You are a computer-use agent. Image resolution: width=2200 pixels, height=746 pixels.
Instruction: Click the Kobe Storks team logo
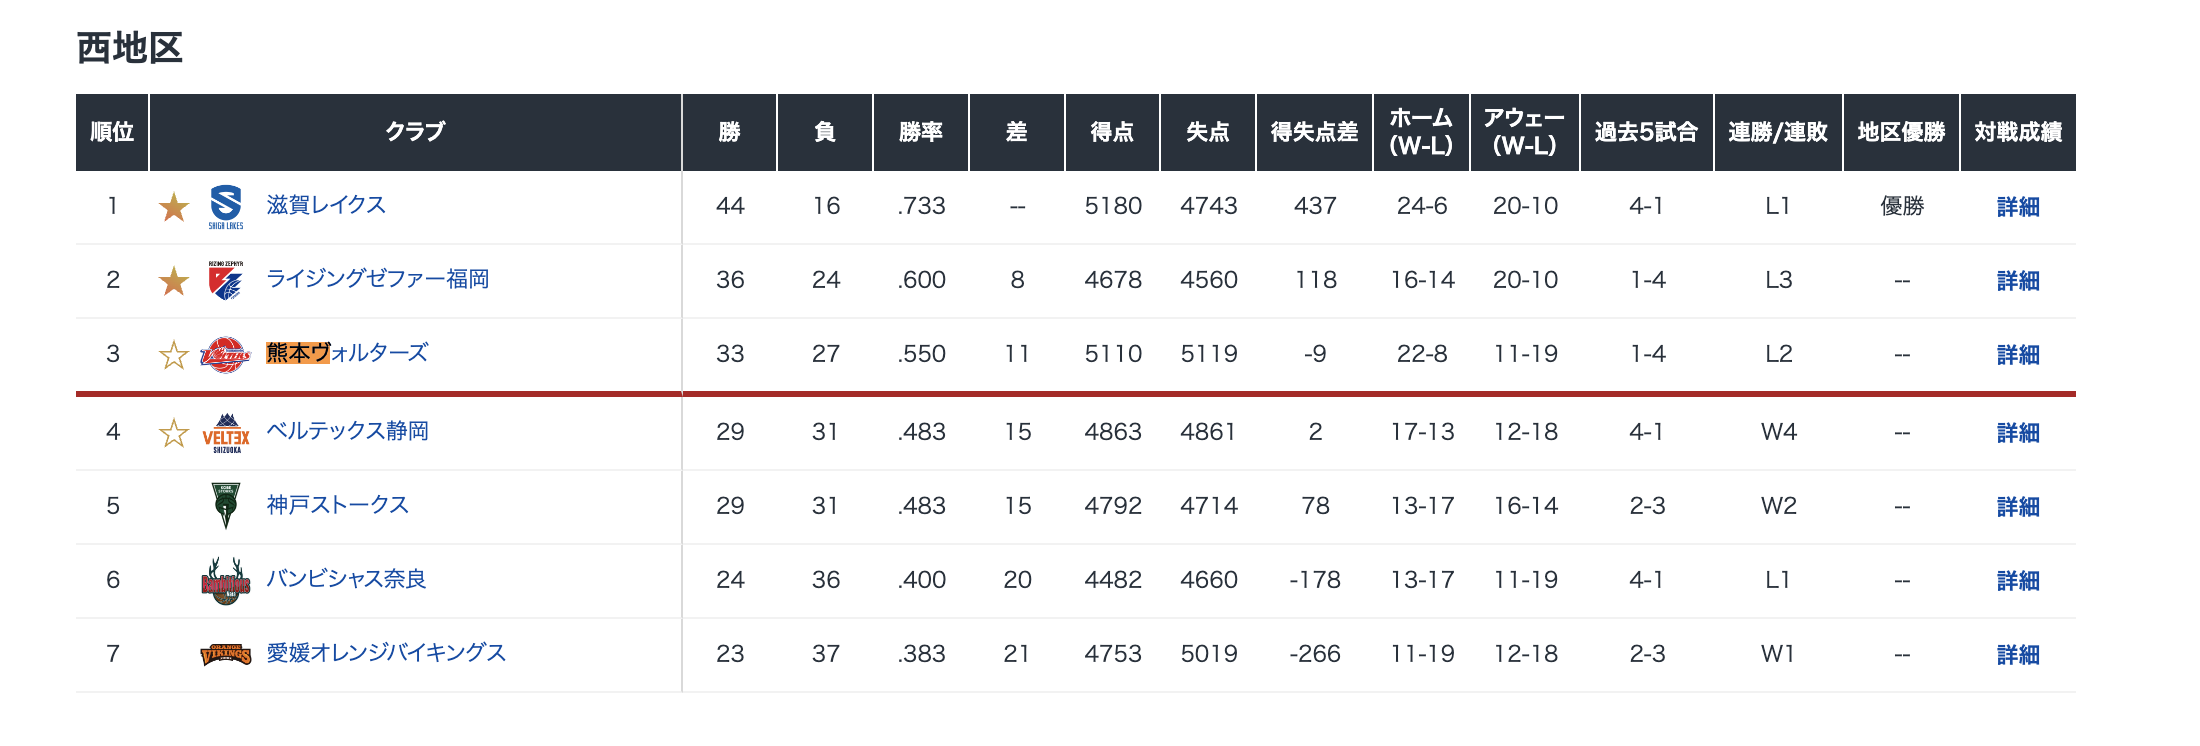(226, 505)
